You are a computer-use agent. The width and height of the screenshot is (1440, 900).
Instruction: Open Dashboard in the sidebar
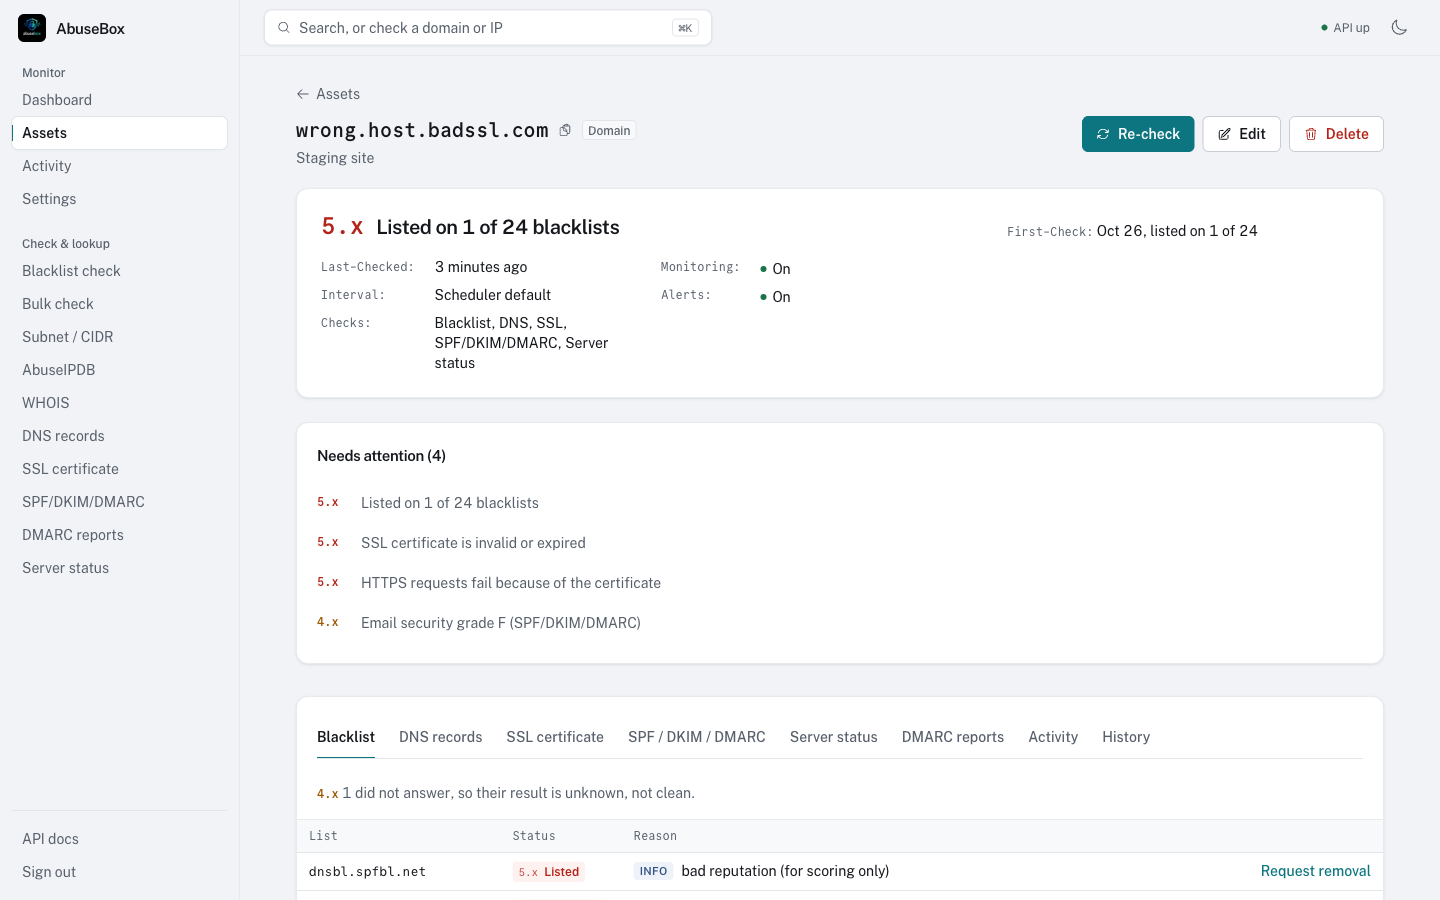coord(120,100)
